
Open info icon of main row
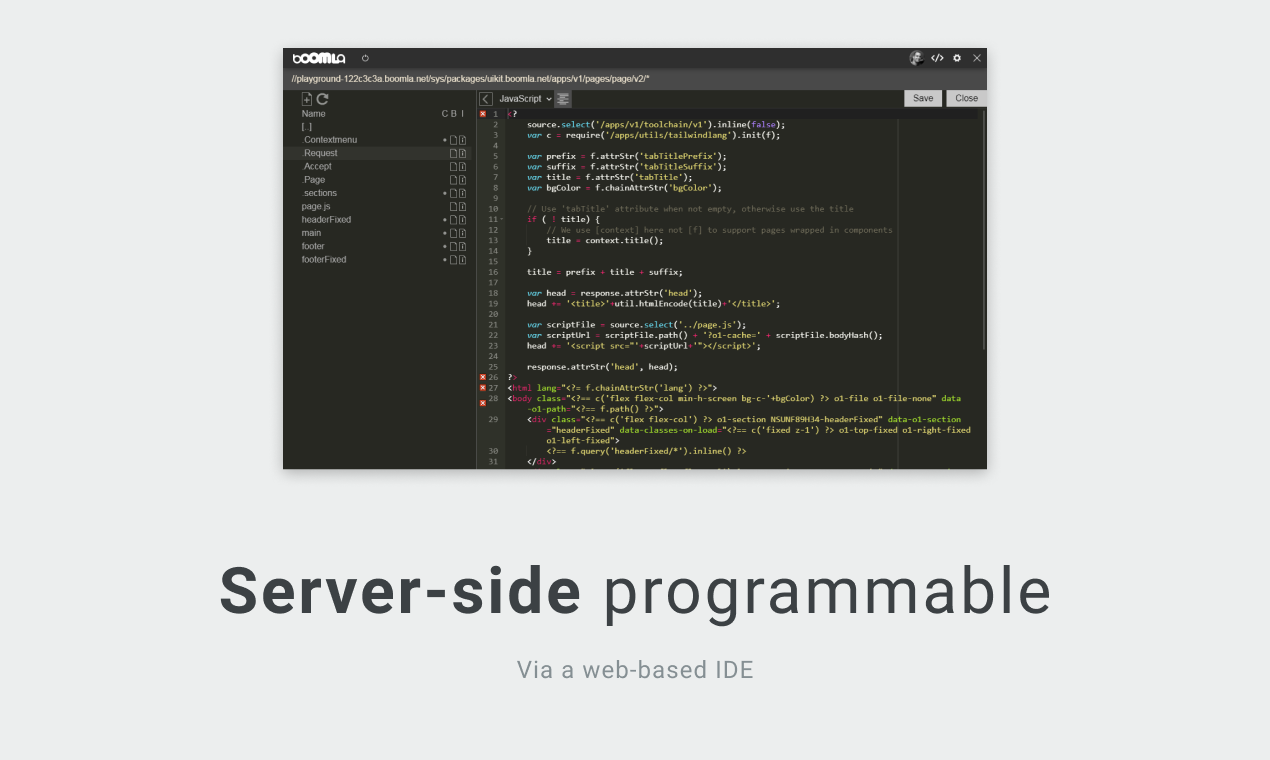pyautogui.click(x=463, y=233)
